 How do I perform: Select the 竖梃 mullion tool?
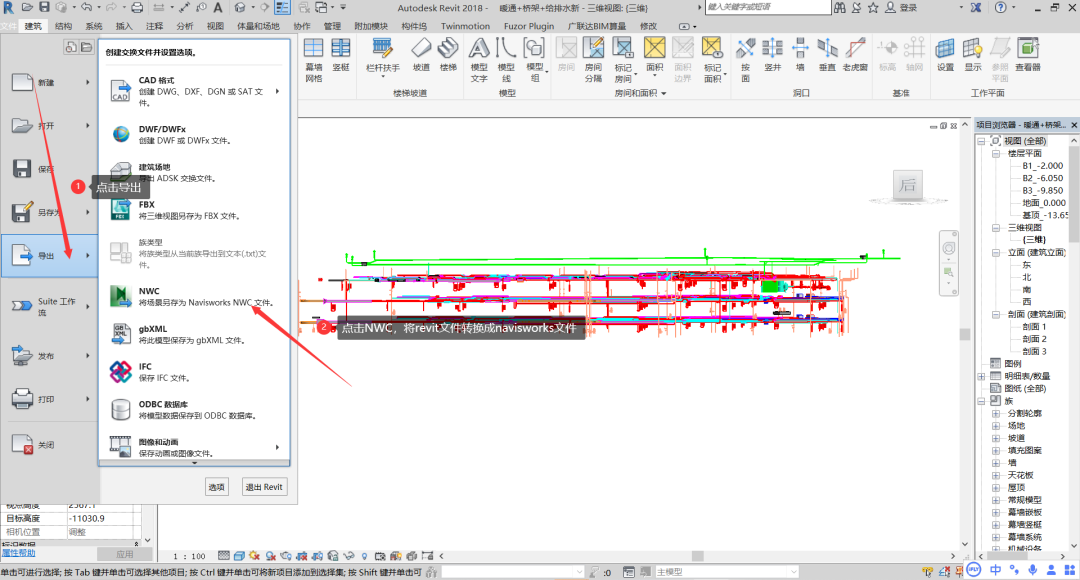click(x=341, y=55)
